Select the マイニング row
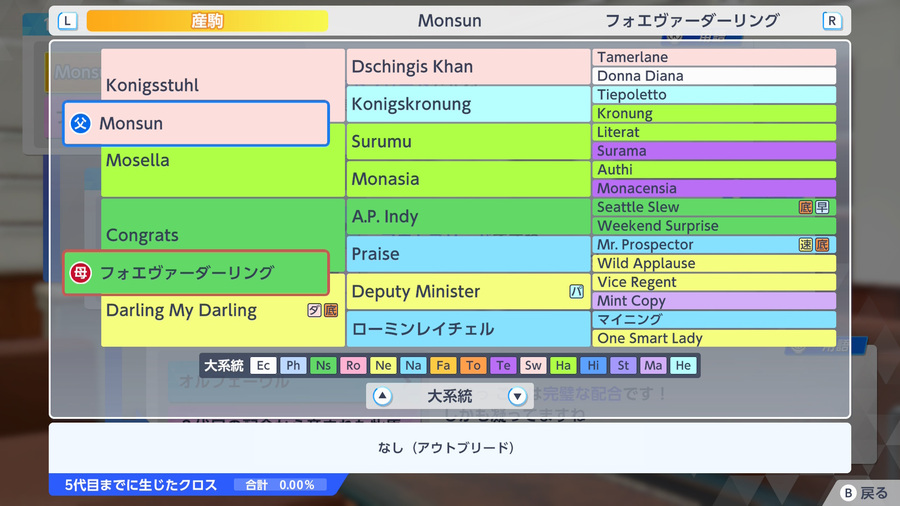The width and height of the screenshot is (900, 506). click(714, 320)
